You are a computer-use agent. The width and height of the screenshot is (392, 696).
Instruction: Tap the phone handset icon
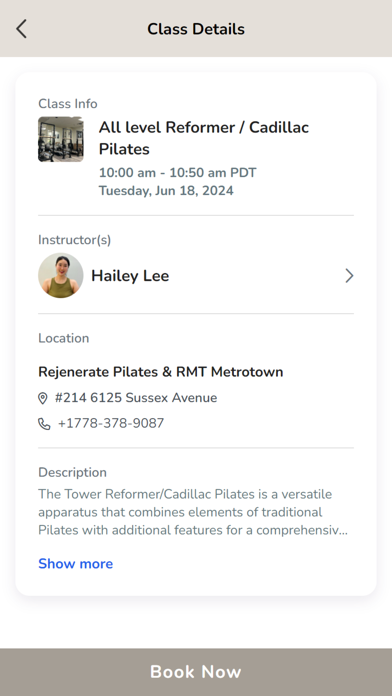pyautogui.click(x=44, y=424)
